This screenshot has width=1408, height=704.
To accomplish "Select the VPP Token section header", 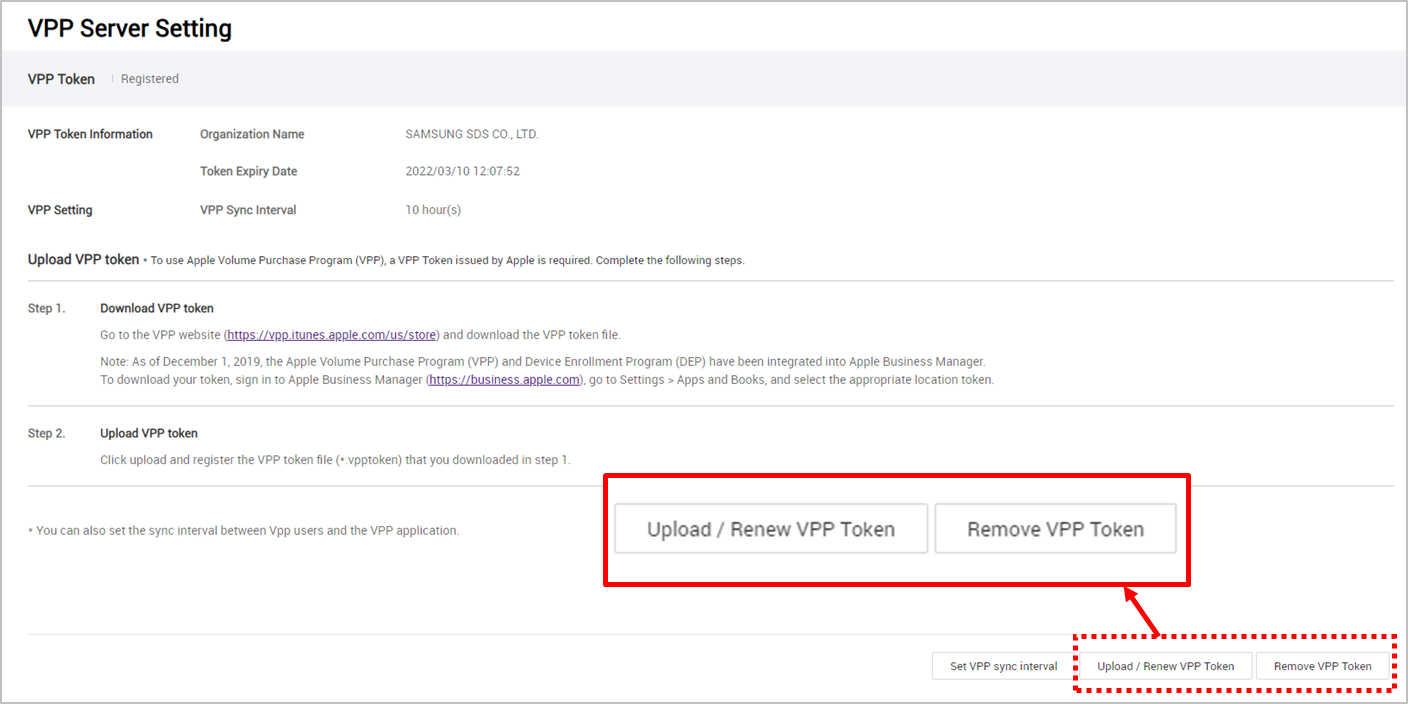I will click(61, 79).
